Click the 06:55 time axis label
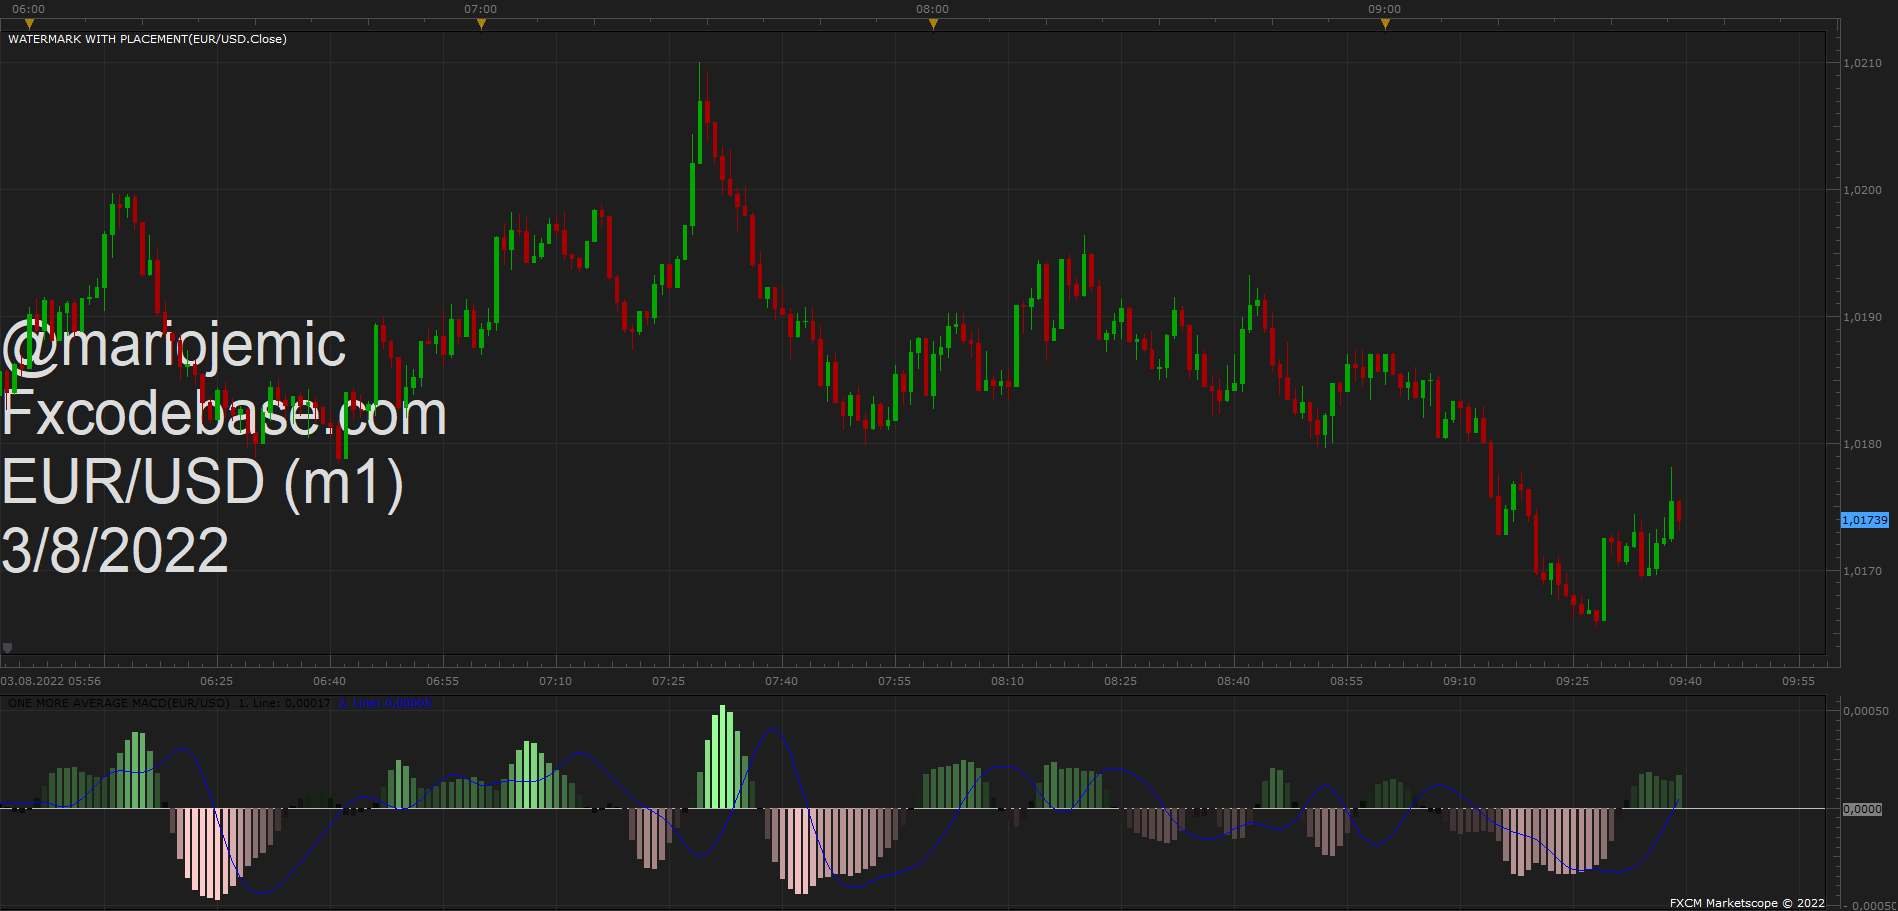The width and height of the screenshot is (1898, 911). pyautogui.click(x=442, y=681)
